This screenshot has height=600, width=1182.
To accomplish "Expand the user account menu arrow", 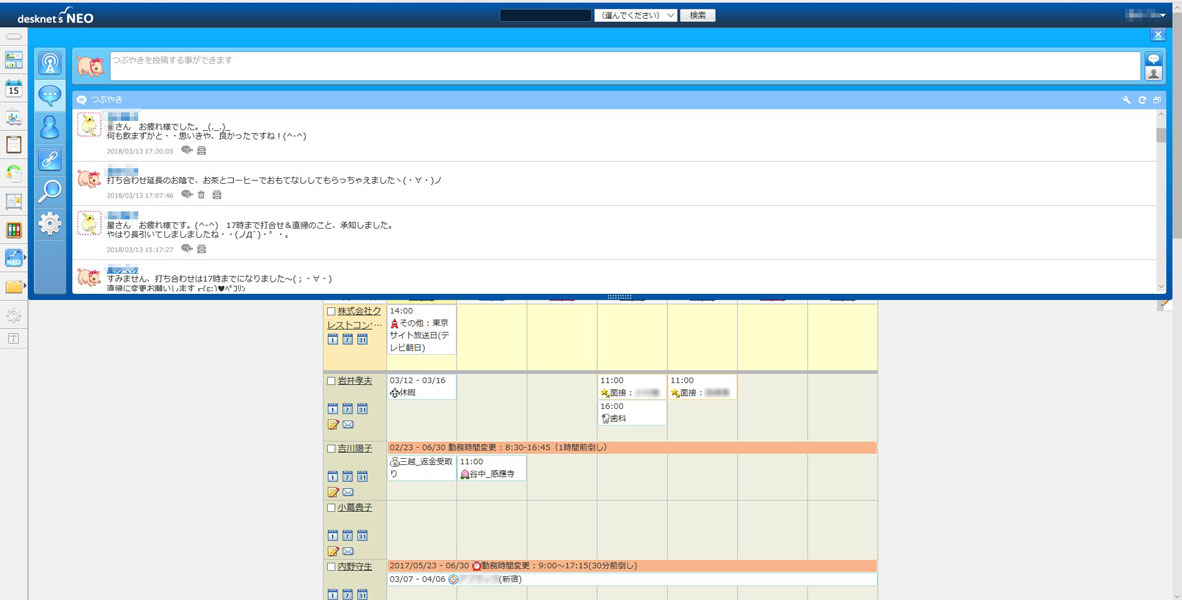I will click(1164, 16).
